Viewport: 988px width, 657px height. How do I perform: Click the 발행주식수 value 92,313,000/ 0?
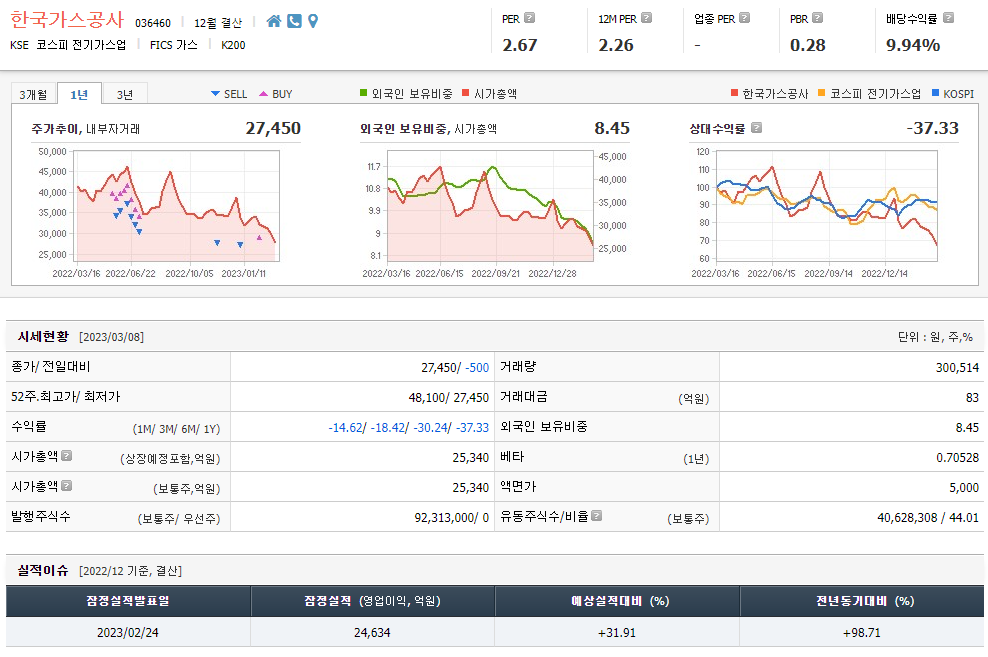(x=452, y=518)
